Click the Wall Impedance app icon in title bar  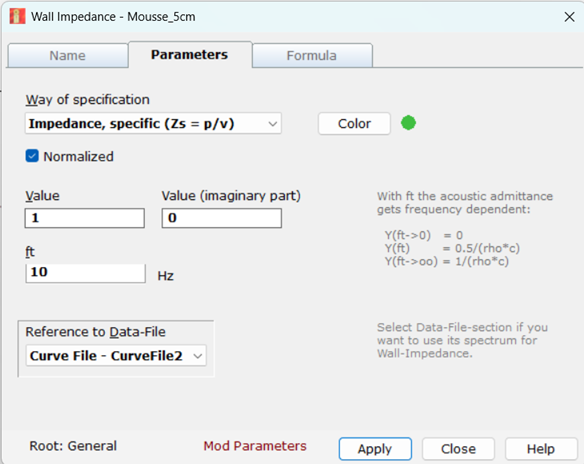click(x=17, y=16)
